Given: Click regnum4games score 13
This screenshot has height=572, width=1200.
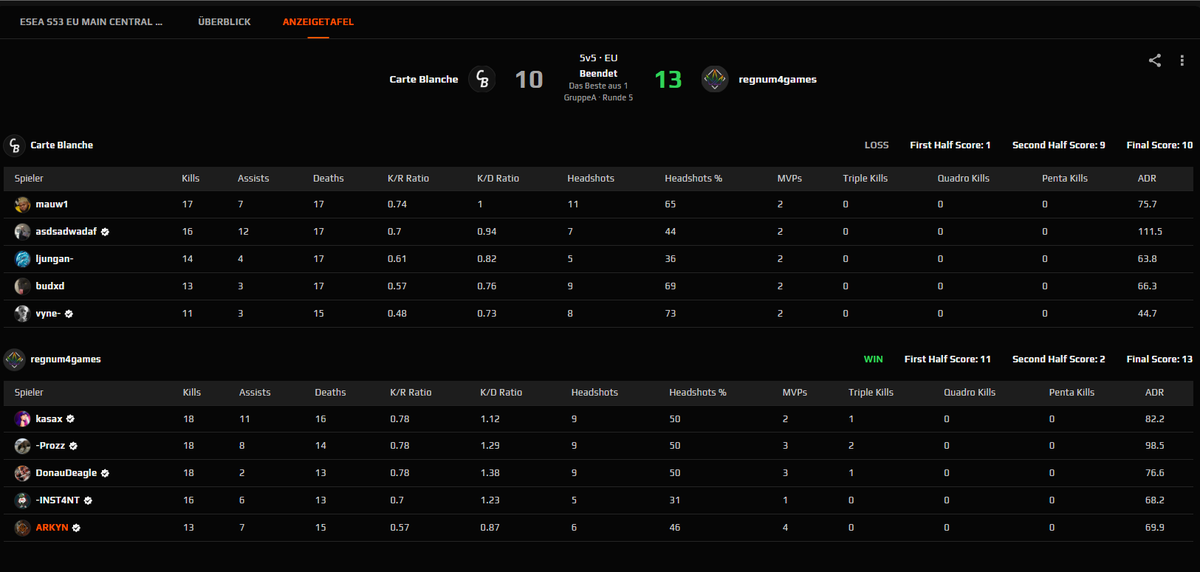Looking at the screenshot, I should click(668, 79).
